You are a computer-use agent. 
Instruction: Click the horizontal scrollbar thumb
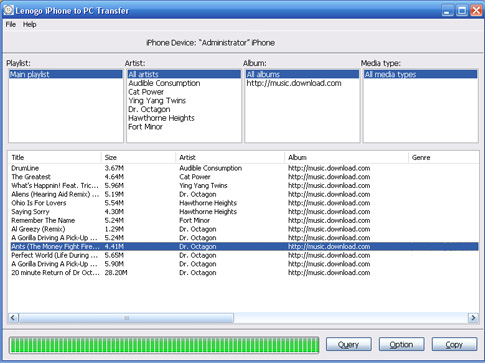click(x=126, y=318)
